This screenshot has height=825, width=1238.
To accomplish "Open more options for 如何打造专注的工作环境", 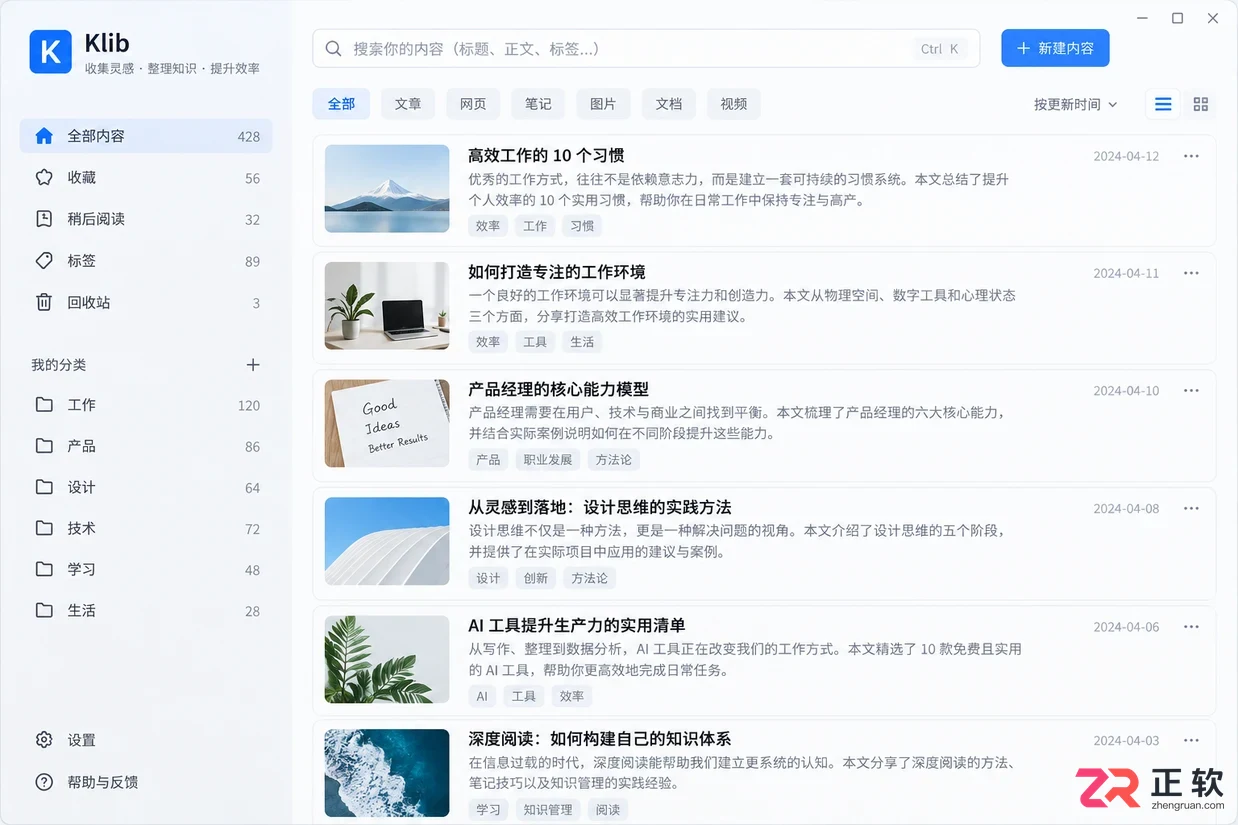I will click(x=1191, y=273).
